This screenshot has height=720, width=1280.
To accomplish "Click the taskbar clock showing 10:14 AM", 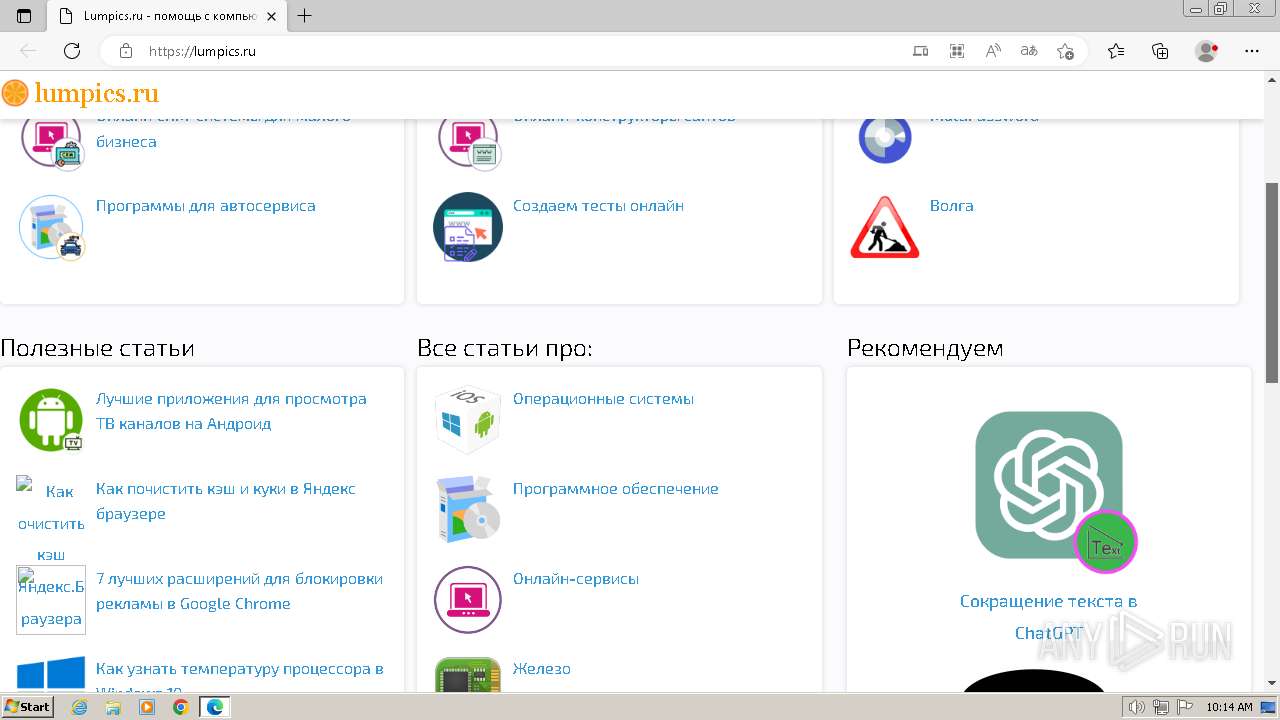I will pyautogui.click(x=1229, y=707).
